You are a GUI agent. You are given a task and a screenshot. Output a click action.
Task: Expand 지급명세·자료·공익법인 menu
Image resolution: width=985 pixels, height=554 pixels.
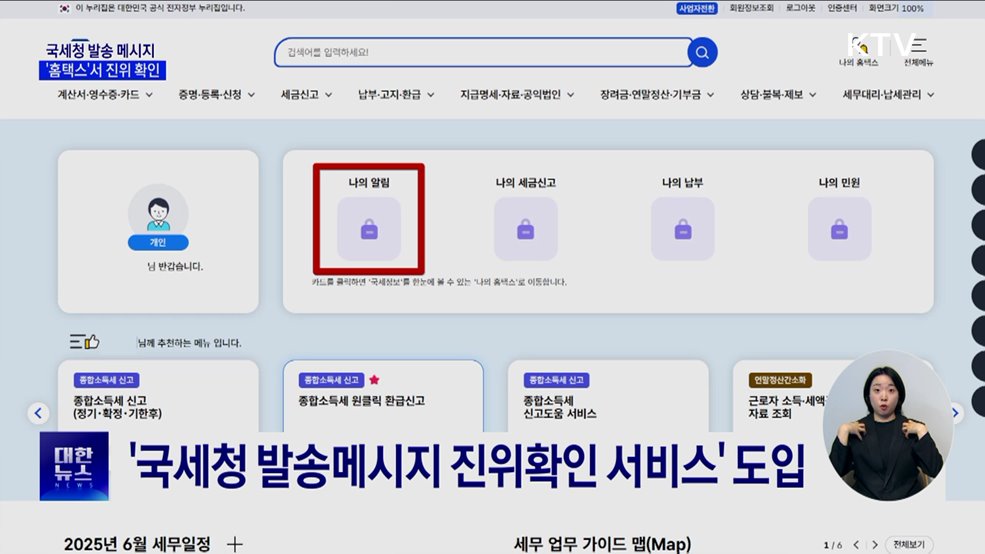(x=517, y=95)
